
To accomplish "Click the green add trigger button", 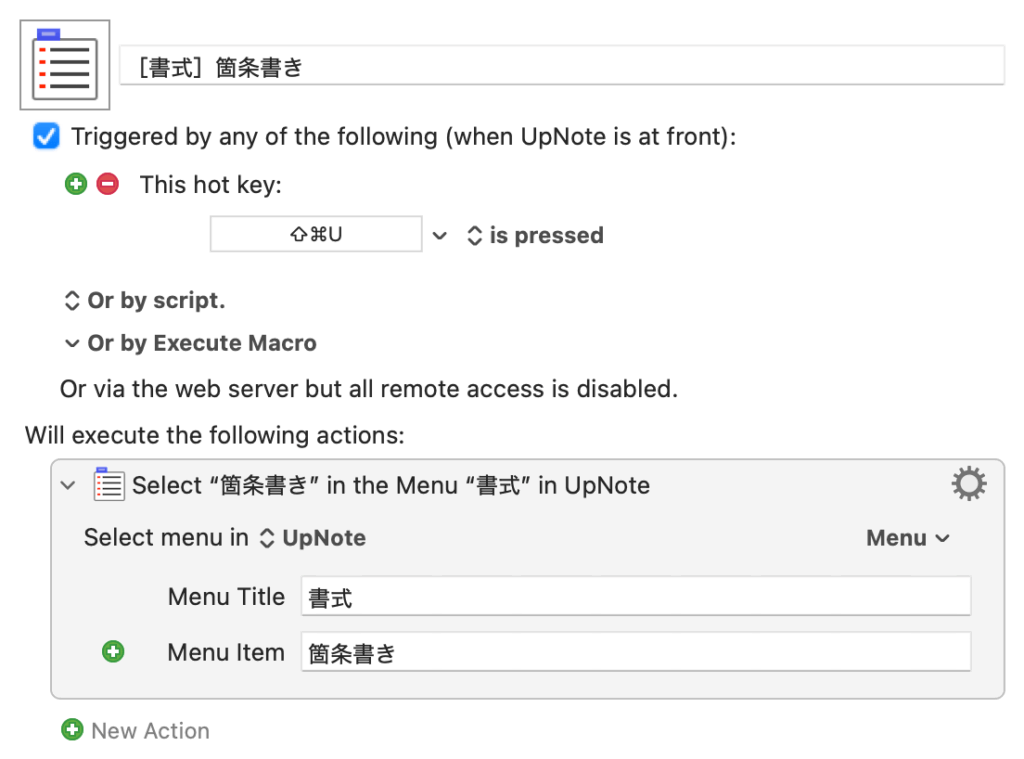I will (76, 184).
